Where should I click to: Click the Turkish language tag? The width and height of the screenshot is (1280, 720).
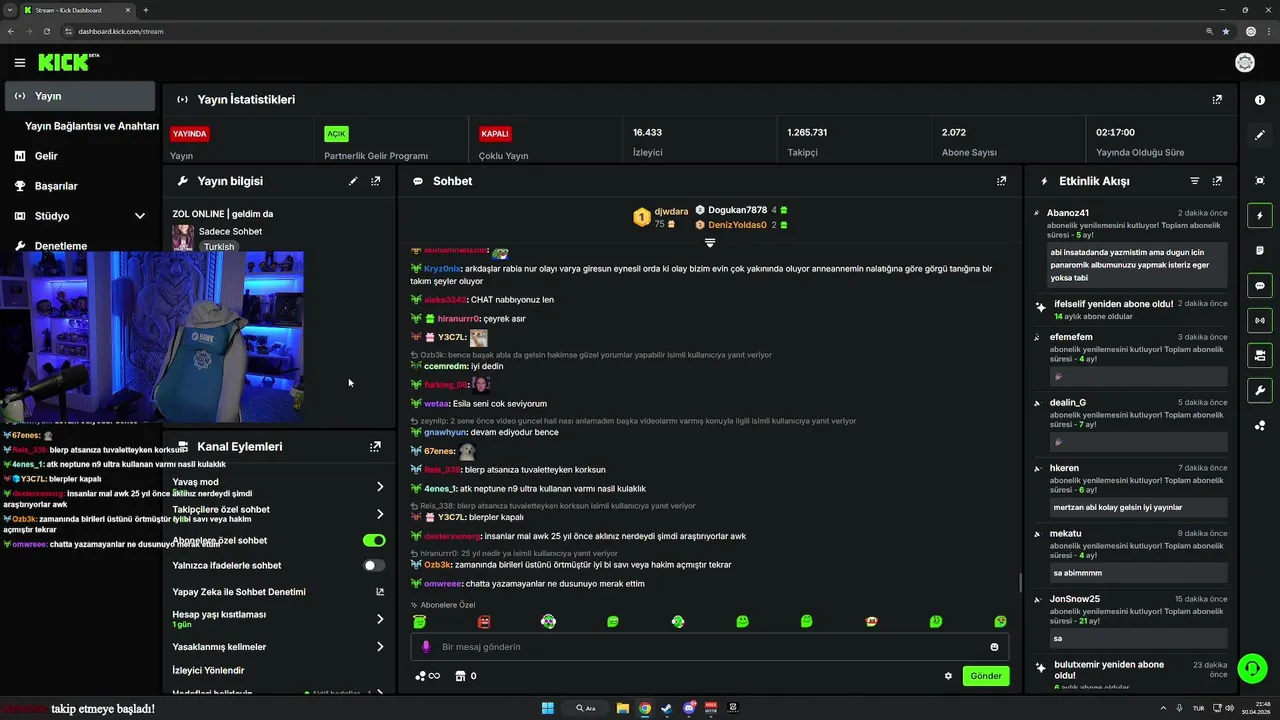(218, 247)
